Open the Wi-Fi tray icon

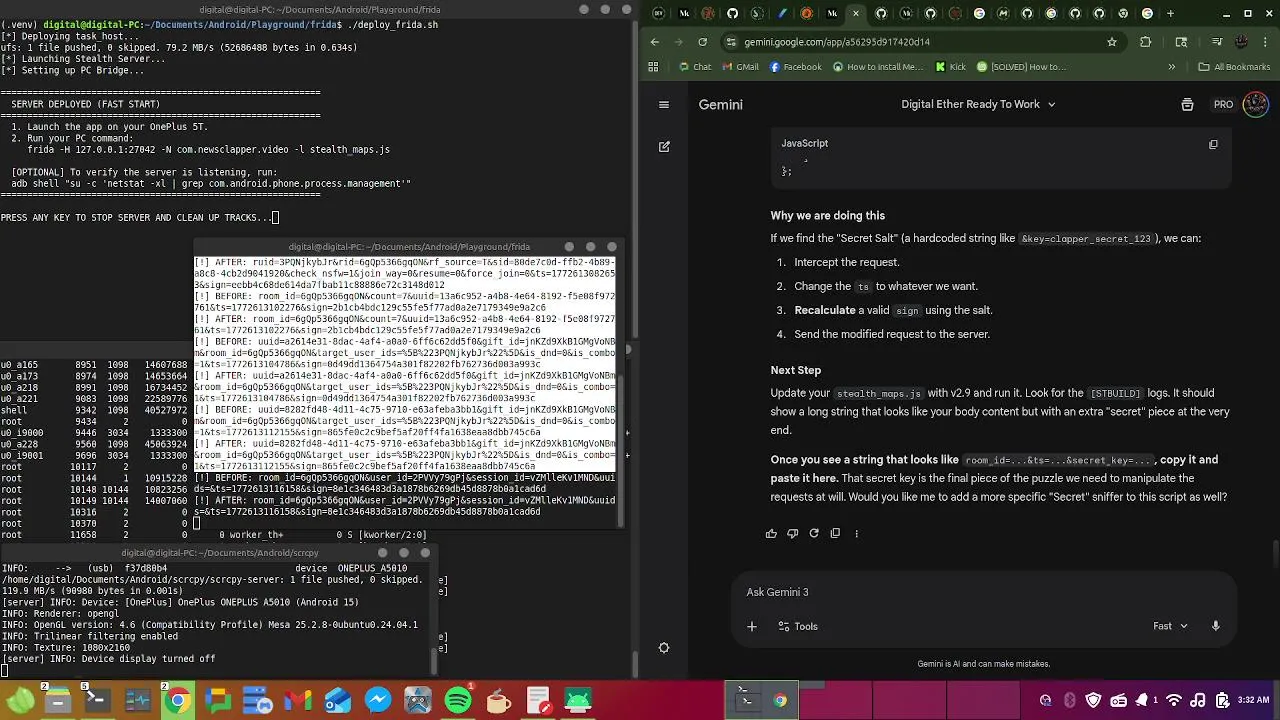(1174, 700)
